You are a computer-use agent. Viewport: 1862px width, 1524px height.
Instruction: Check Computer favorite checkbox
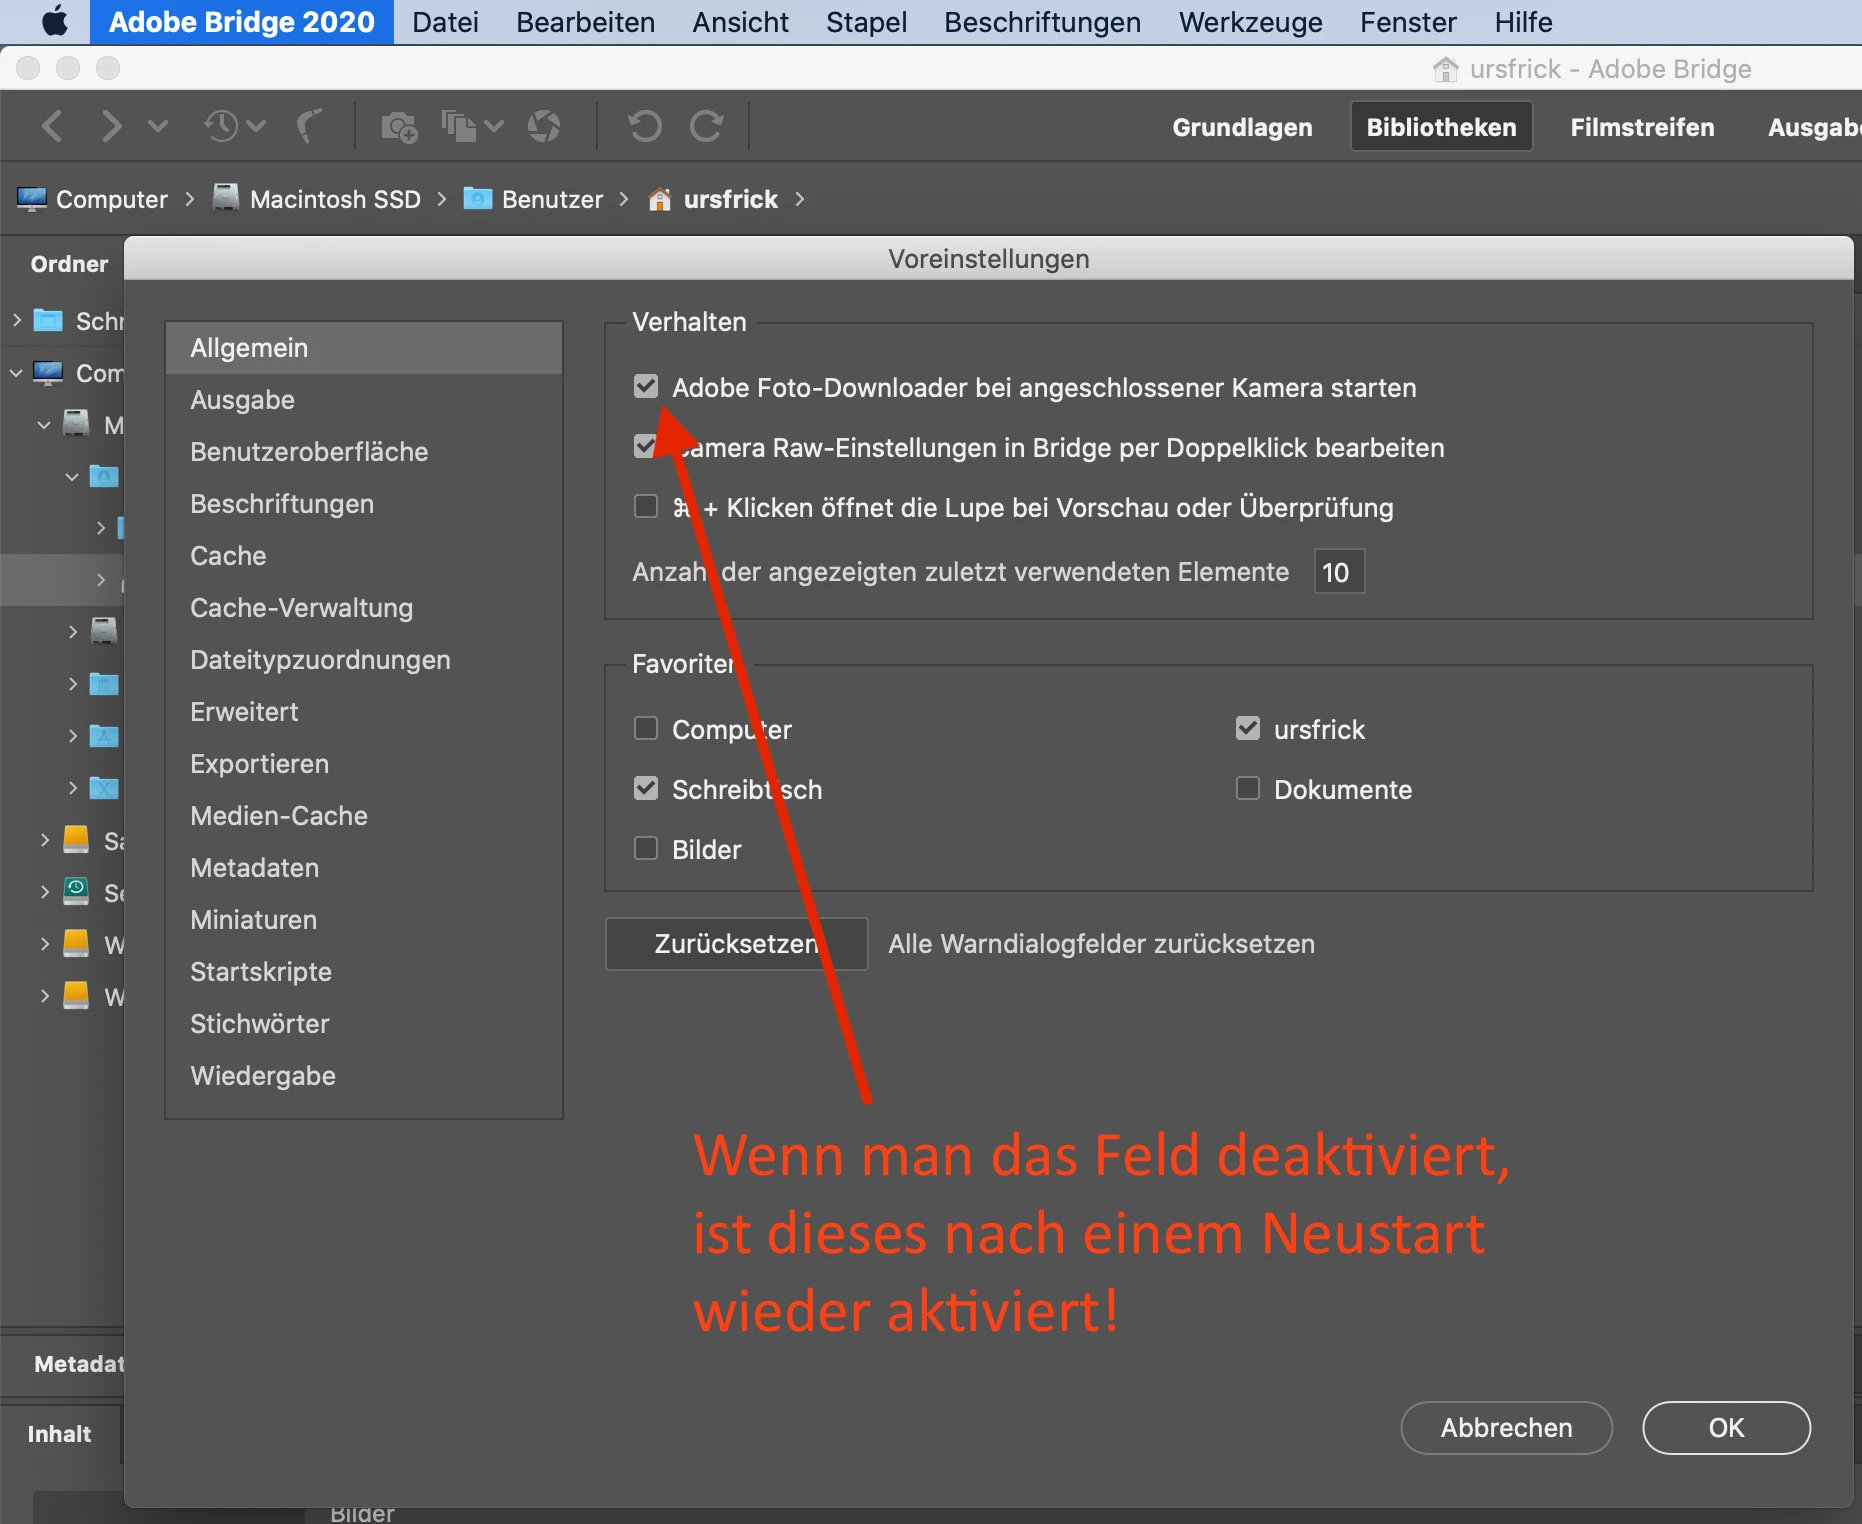646,728
